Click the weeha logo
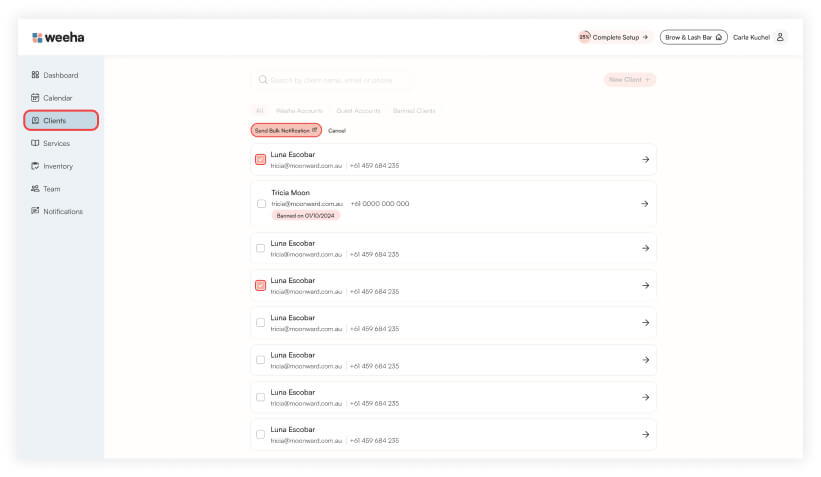Image resolution: width=821 pixels, height=477 pixels. (x=58, y=37)
